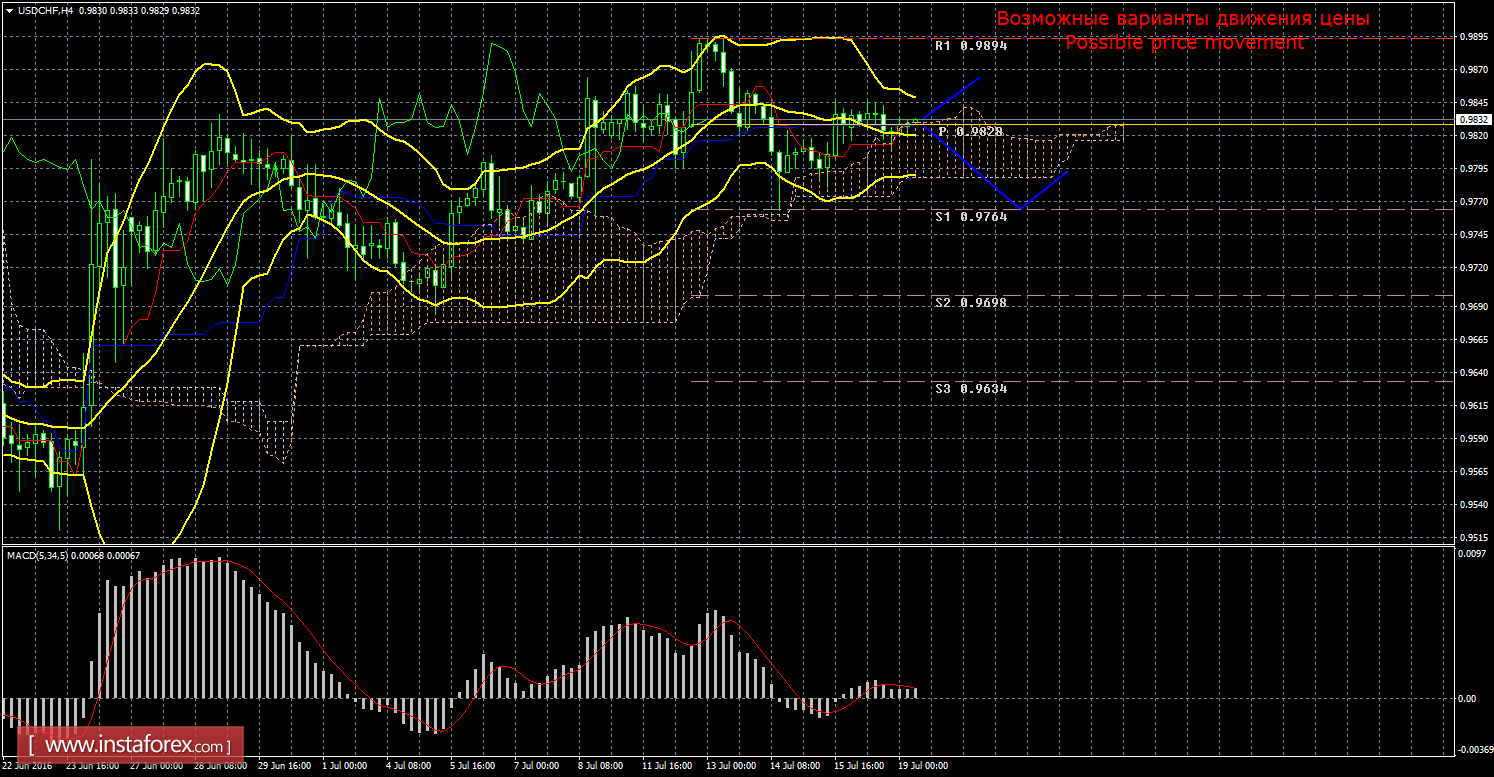Click the 1 Jul 00:00 time label
This screenshot has width=1494, height=777.
pos(345,766)
